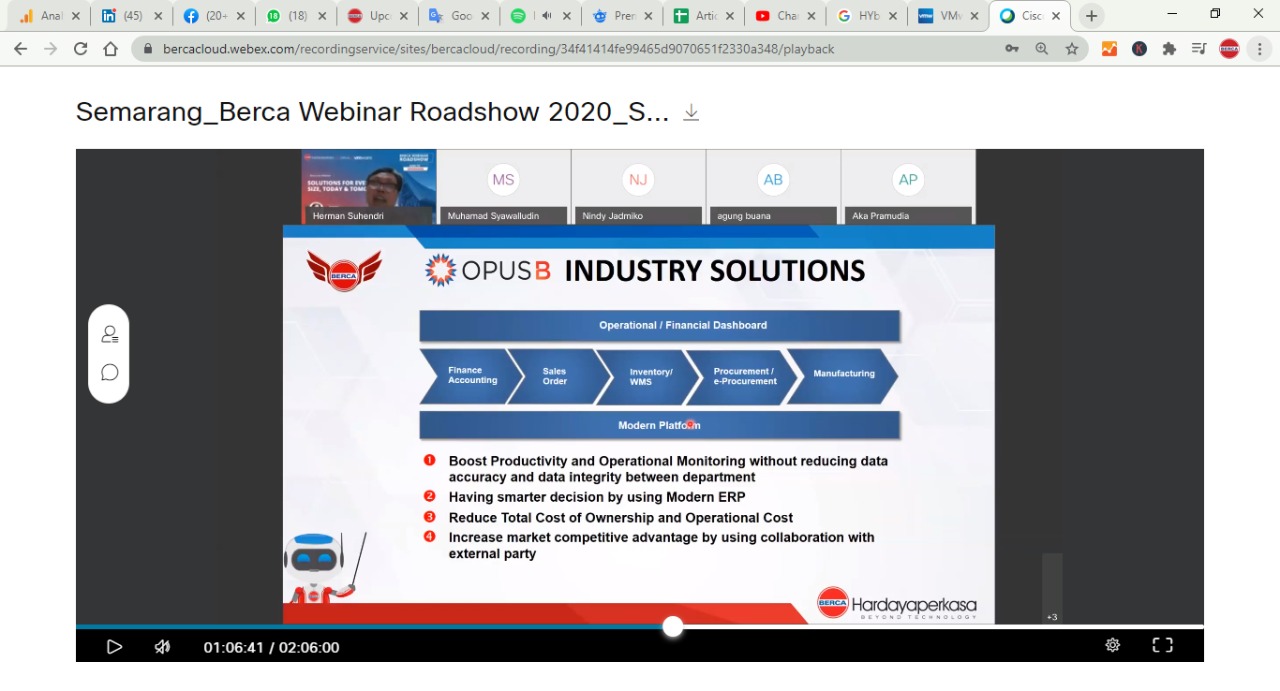Screen dimensions: 1280x691
Task: Open the Extensions puzzle menu
Action: click(1169, 48)
